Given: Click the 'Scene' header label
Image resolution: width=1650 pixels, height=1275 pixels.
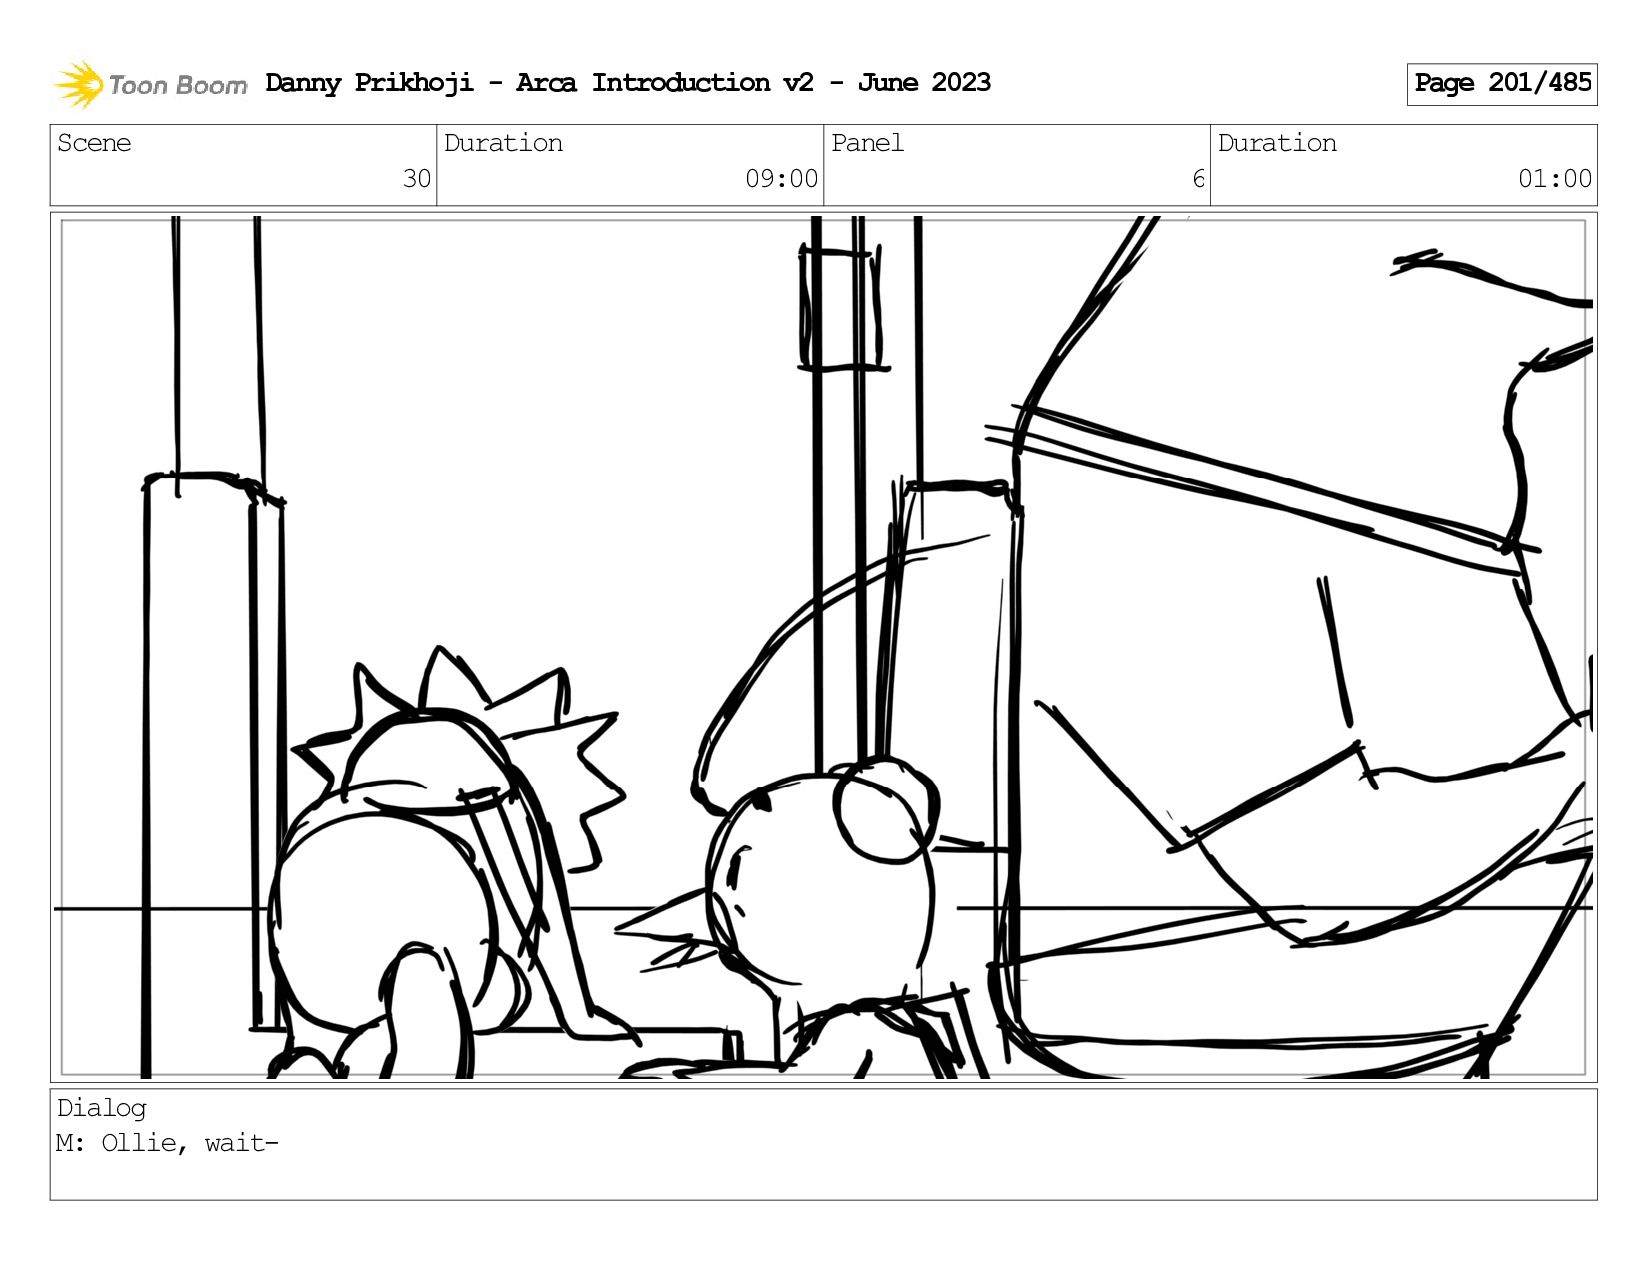Looking at the screenshot, I should [94, 143].
